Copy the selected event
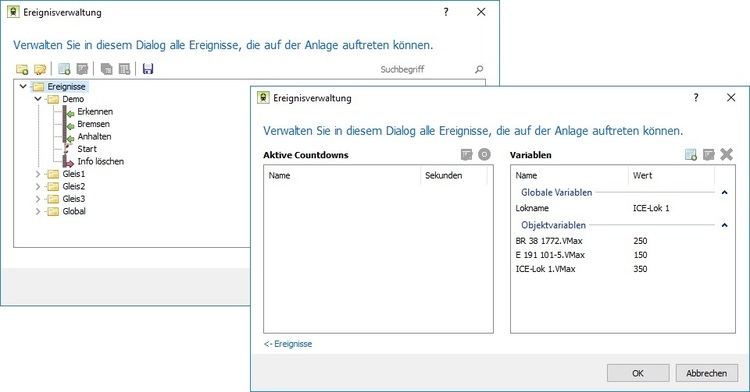 pyautogui.click(x=106, y=69)
